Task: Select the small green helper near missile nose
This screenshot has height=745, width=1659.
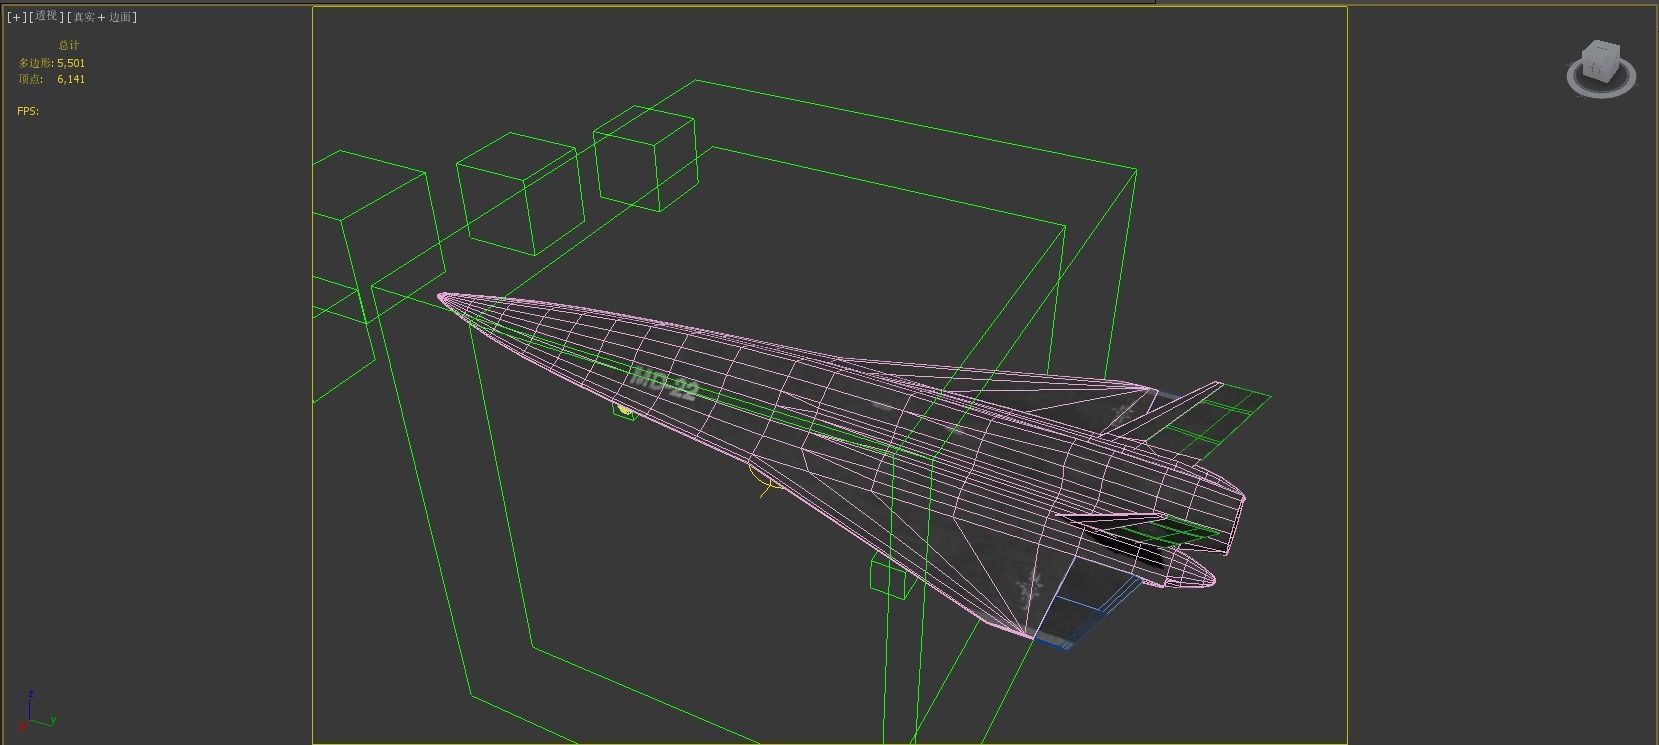Action: click(x=624, y=411)
